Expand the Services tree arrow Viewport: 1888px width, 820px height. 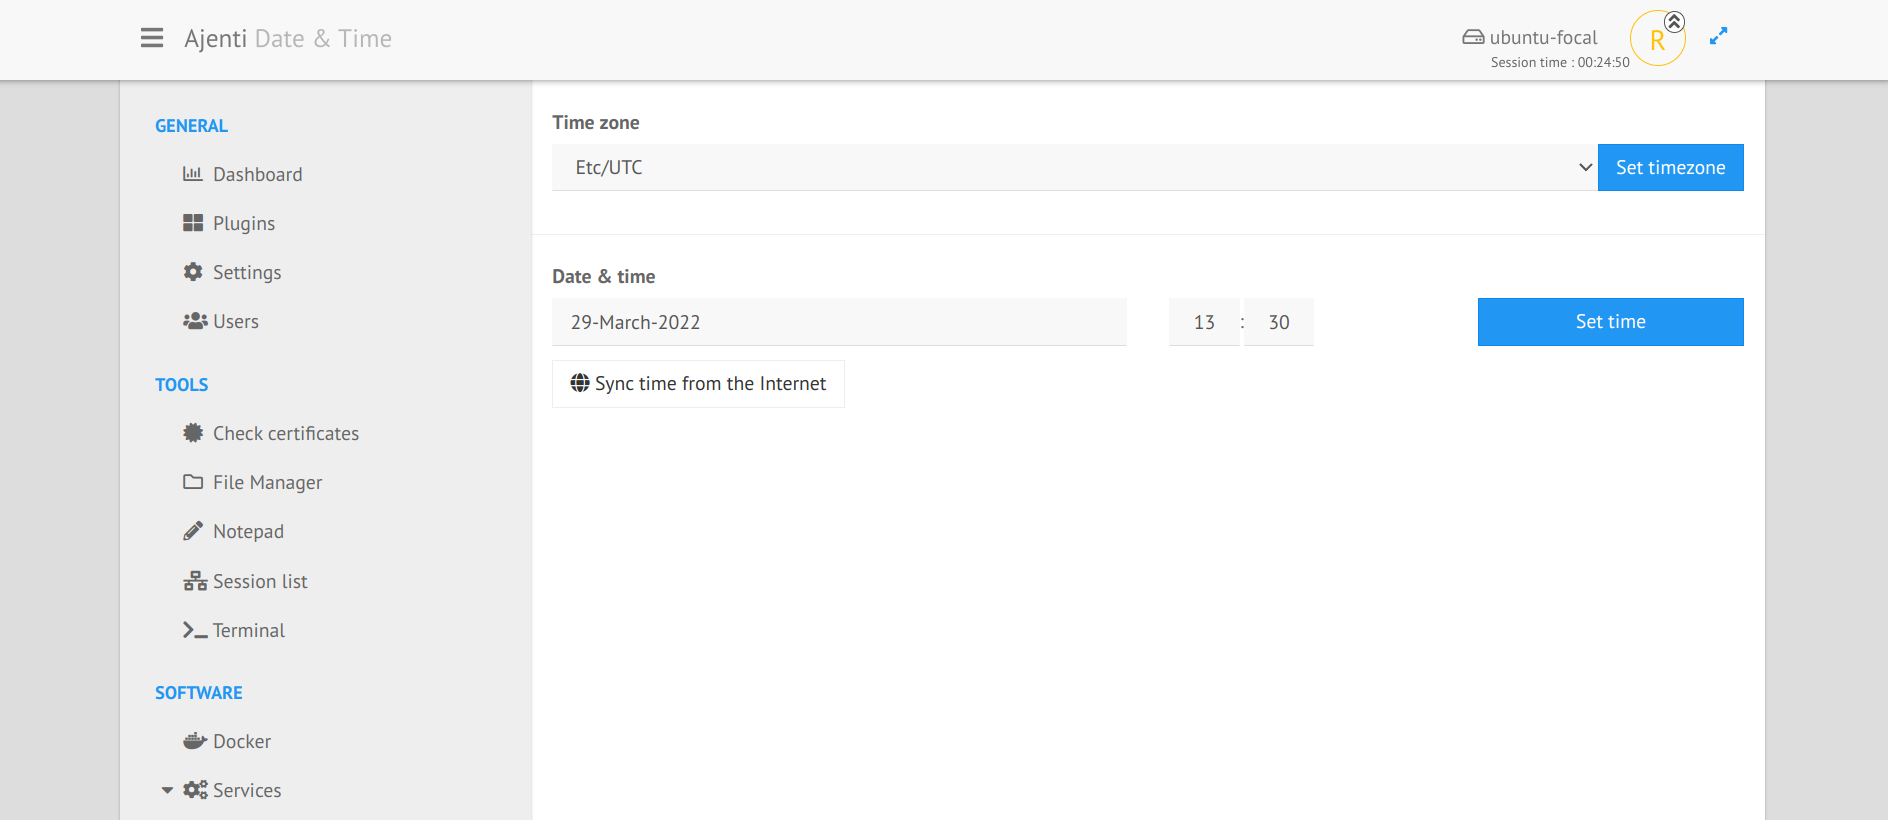click(167, 790)
